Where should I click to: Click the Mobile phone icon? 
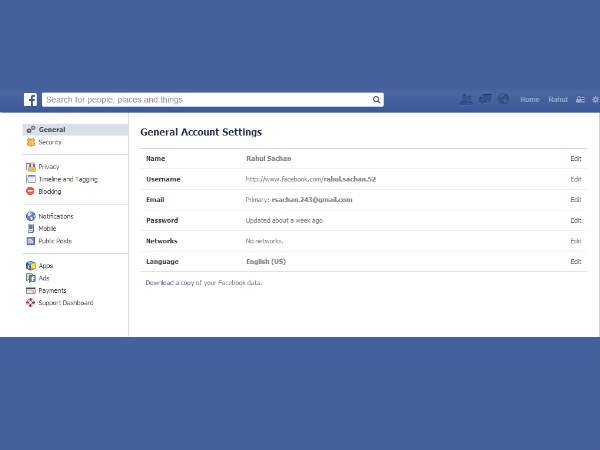[31, 228]
